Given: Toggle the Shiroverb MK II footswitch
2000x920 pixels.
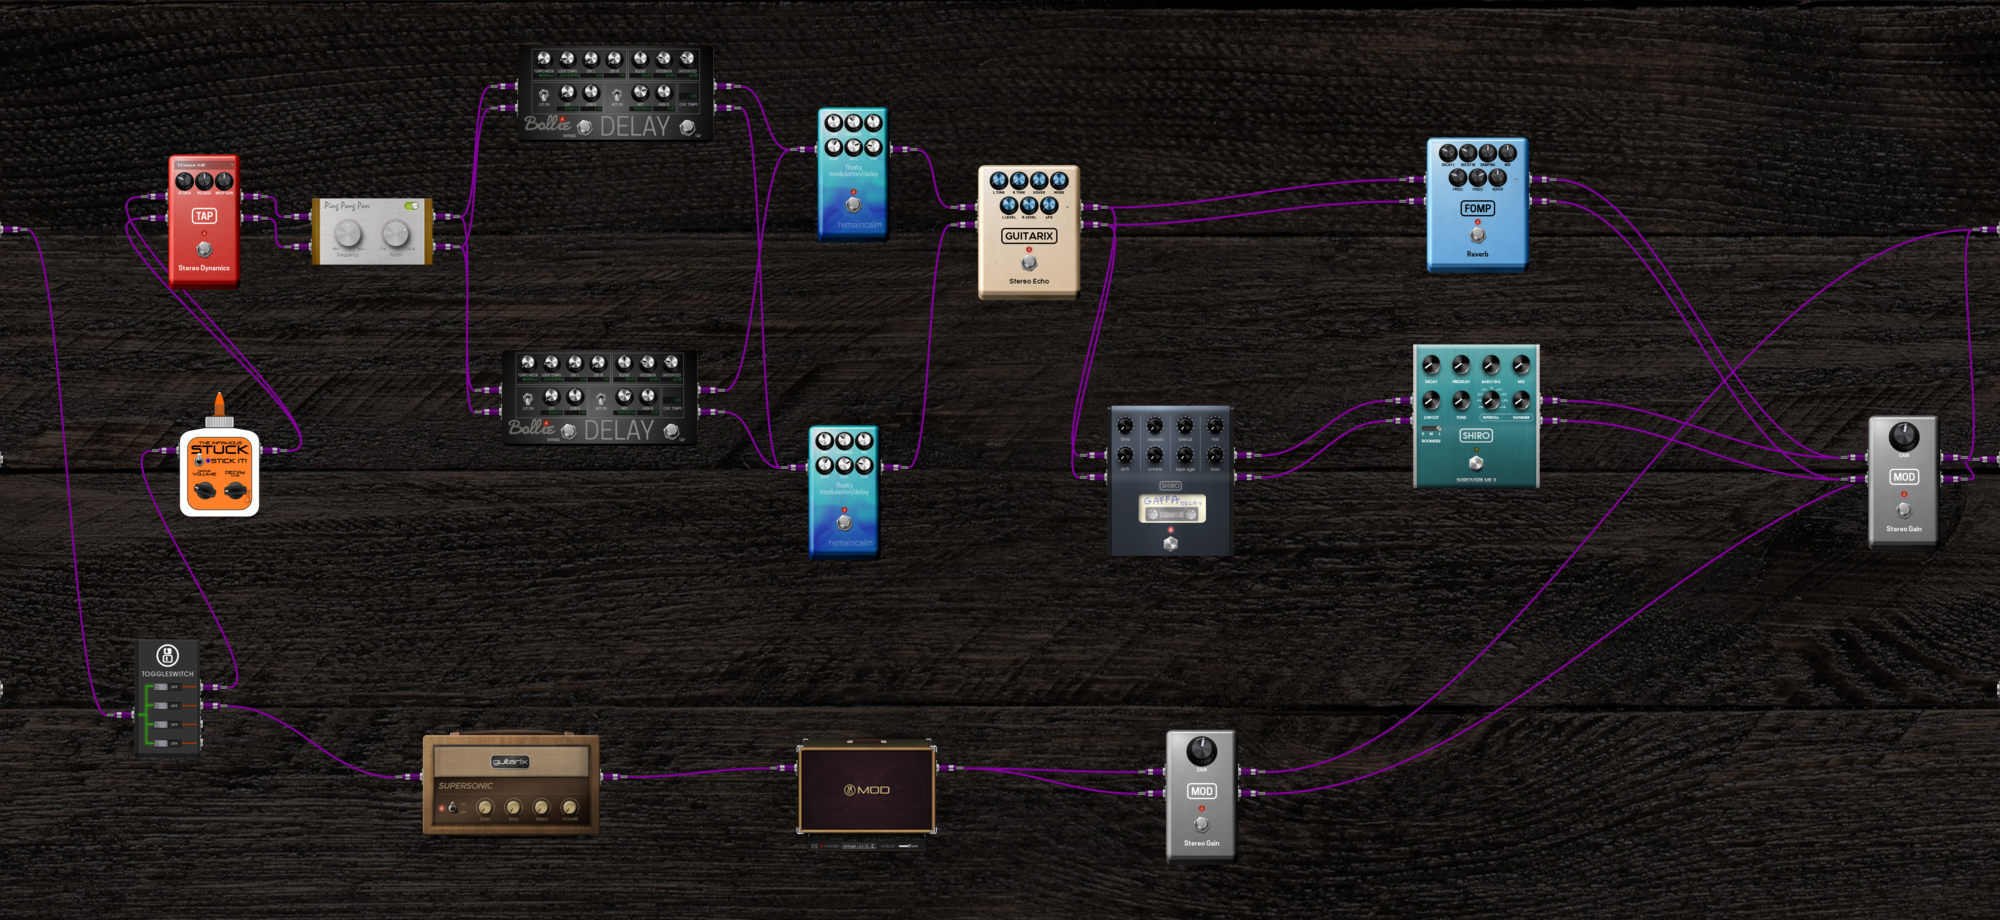Looking at the screenshot, I should tap(1476, 463).
